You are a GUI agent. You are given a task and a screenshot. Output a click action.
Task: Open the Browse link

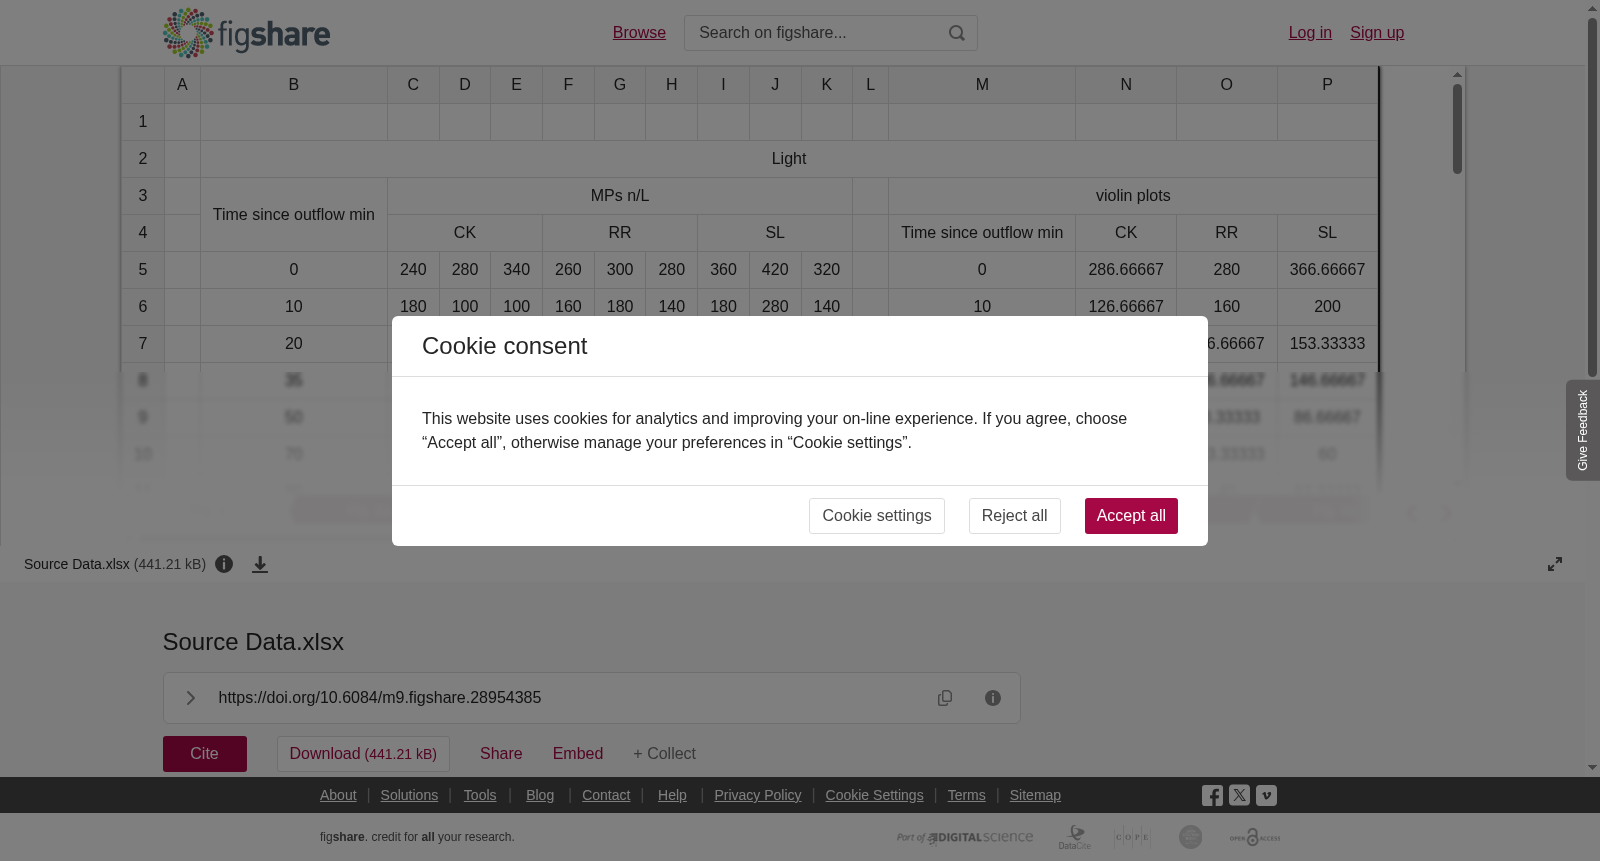pos(639,33)
